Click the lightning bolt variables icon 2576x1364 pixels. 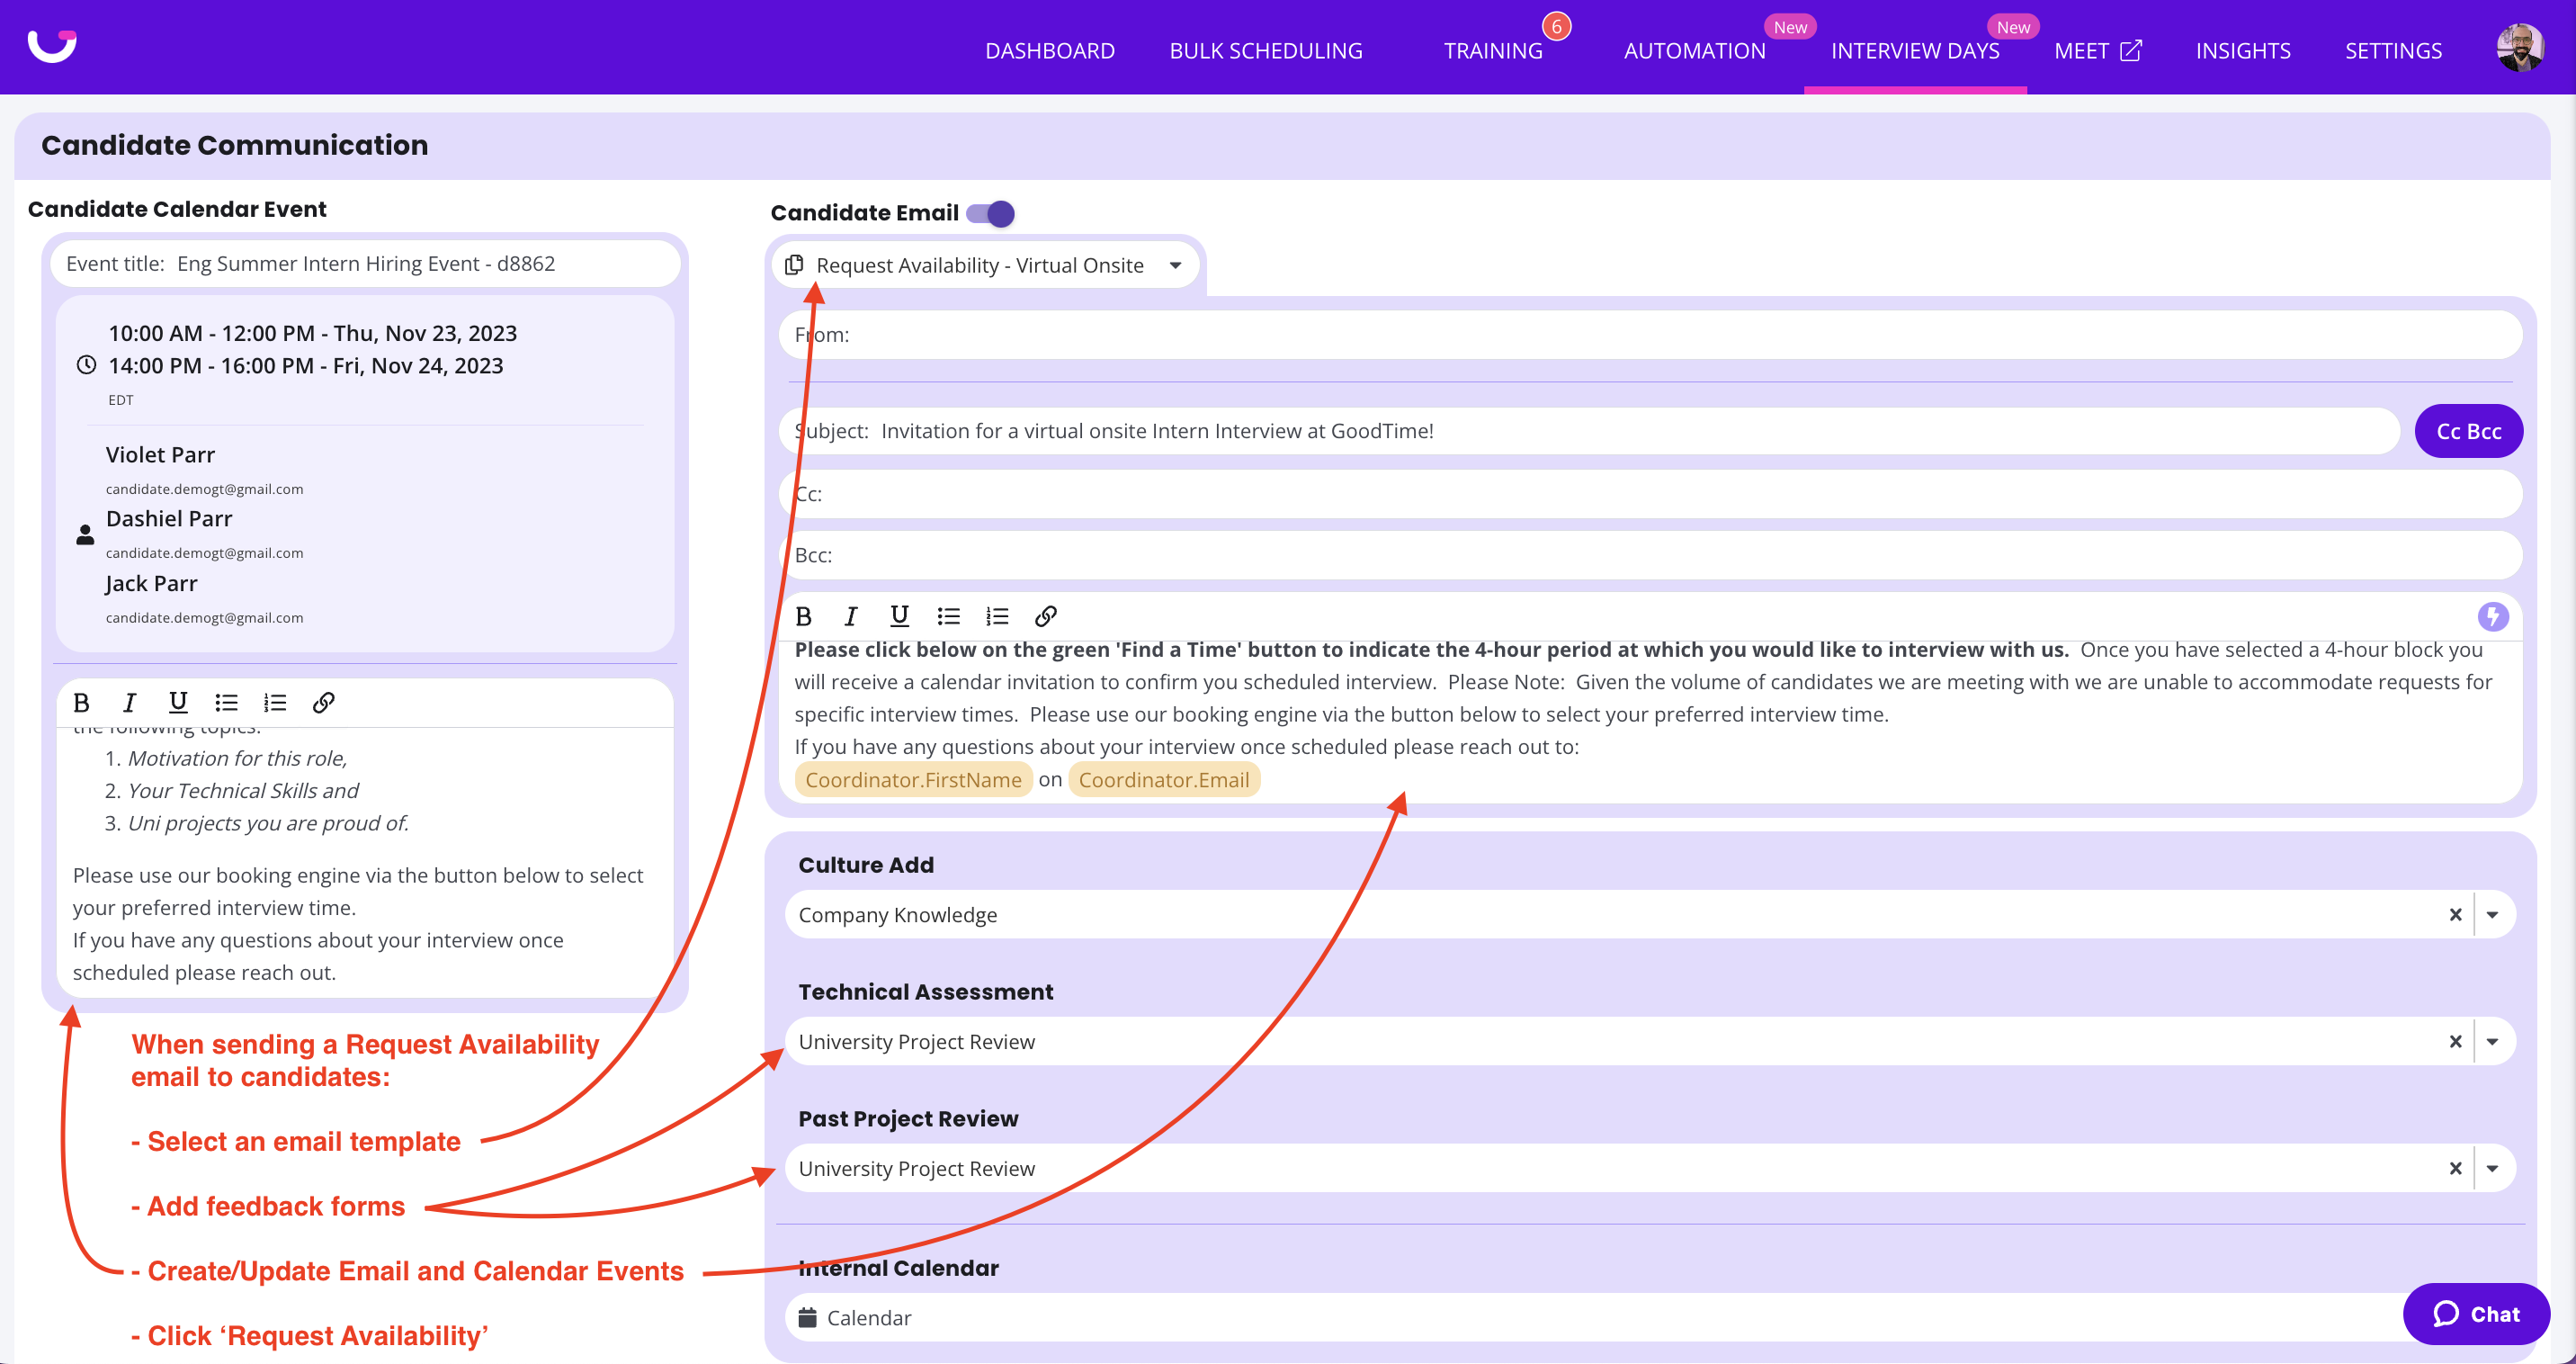(2492, 616)
